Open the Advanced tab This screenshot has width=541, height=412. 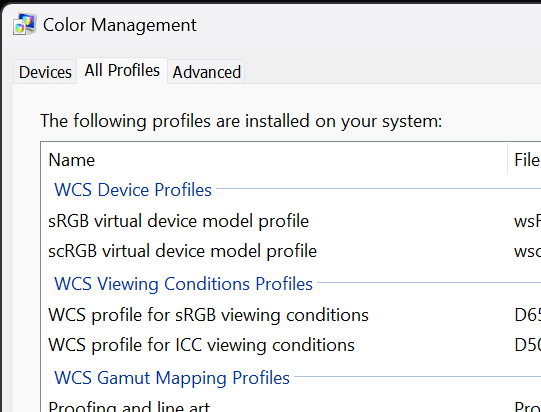pyautogui.click(x=206, y=72)
